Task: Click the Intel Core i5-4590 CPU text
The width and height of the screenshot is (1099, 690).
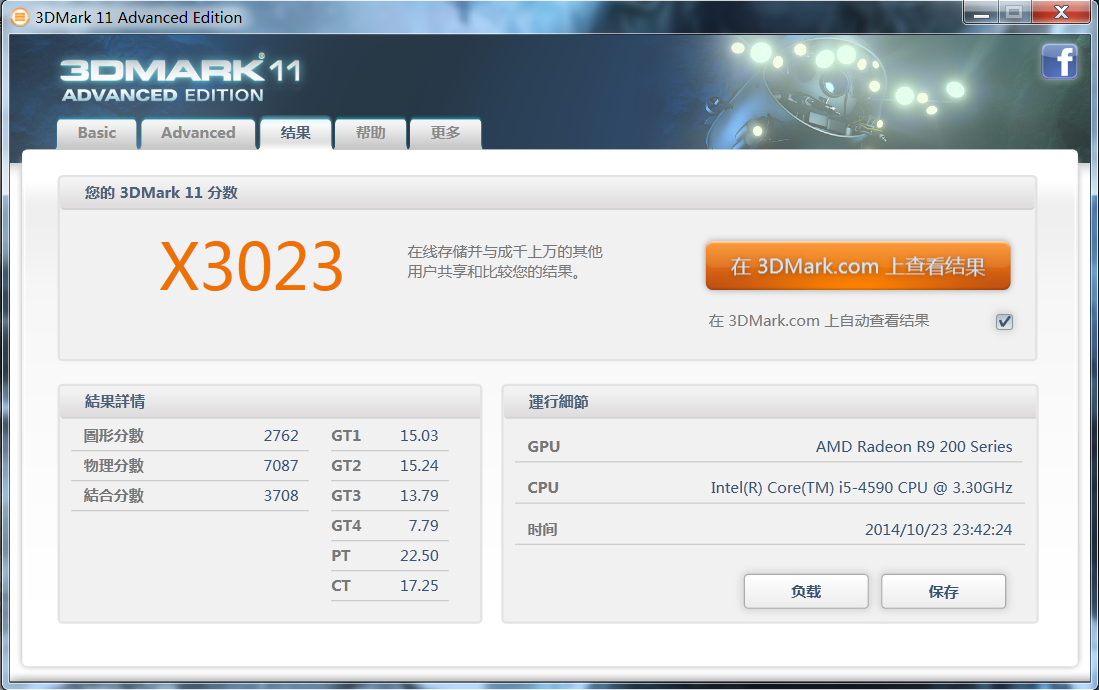Action: [861, 487]
